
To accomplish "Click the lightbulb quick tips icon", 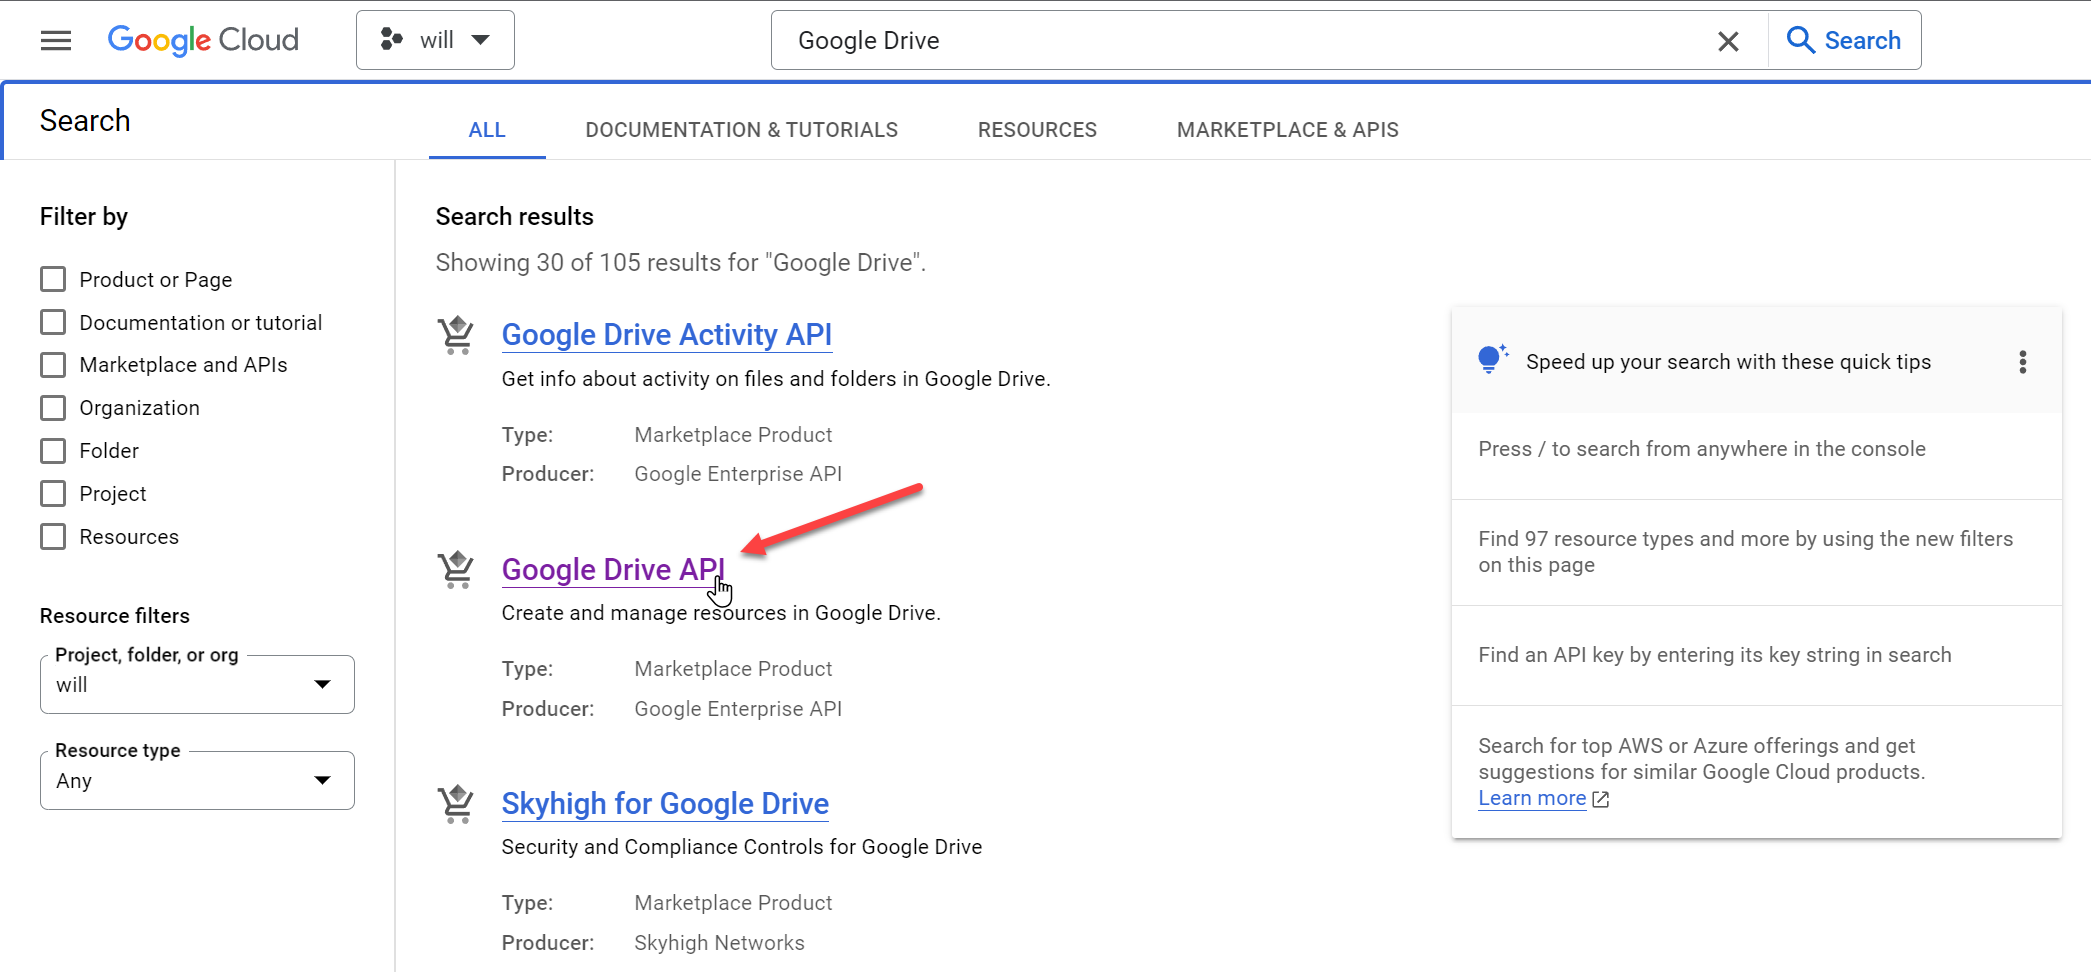I will 1492,359.
